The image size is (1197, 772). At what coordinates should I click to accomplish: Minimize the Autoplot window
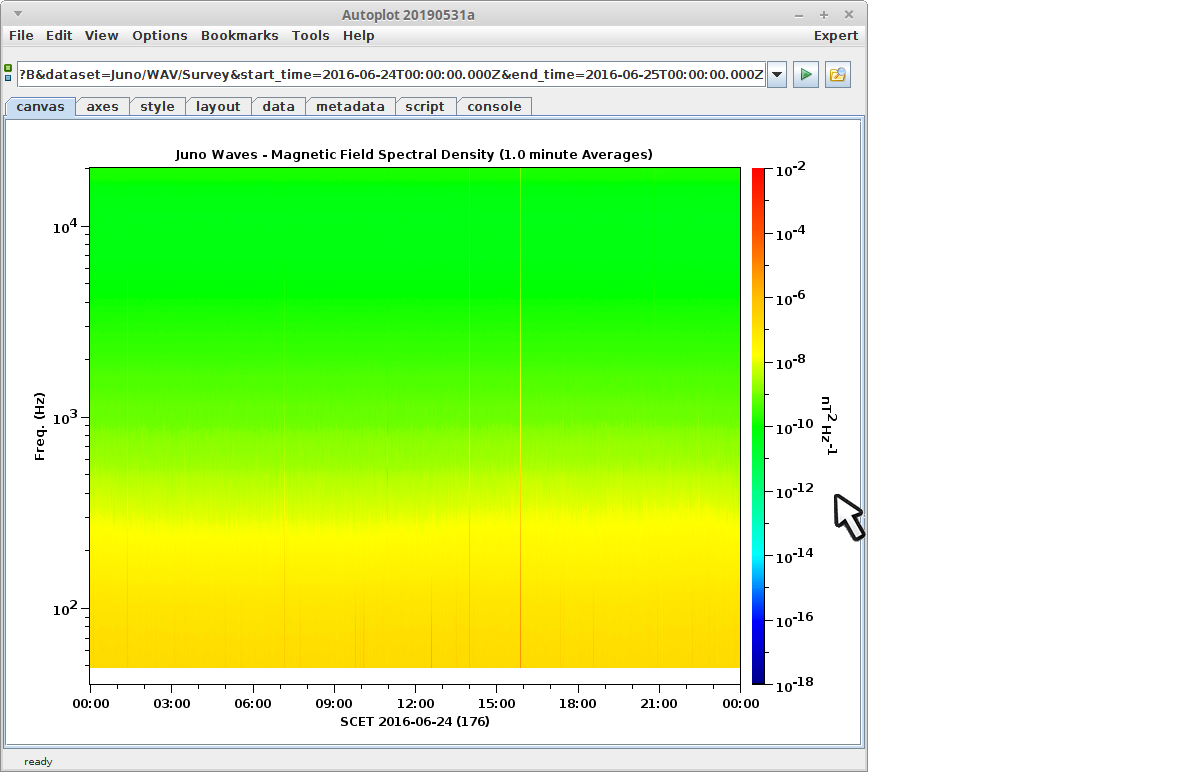tap(799, 15)
